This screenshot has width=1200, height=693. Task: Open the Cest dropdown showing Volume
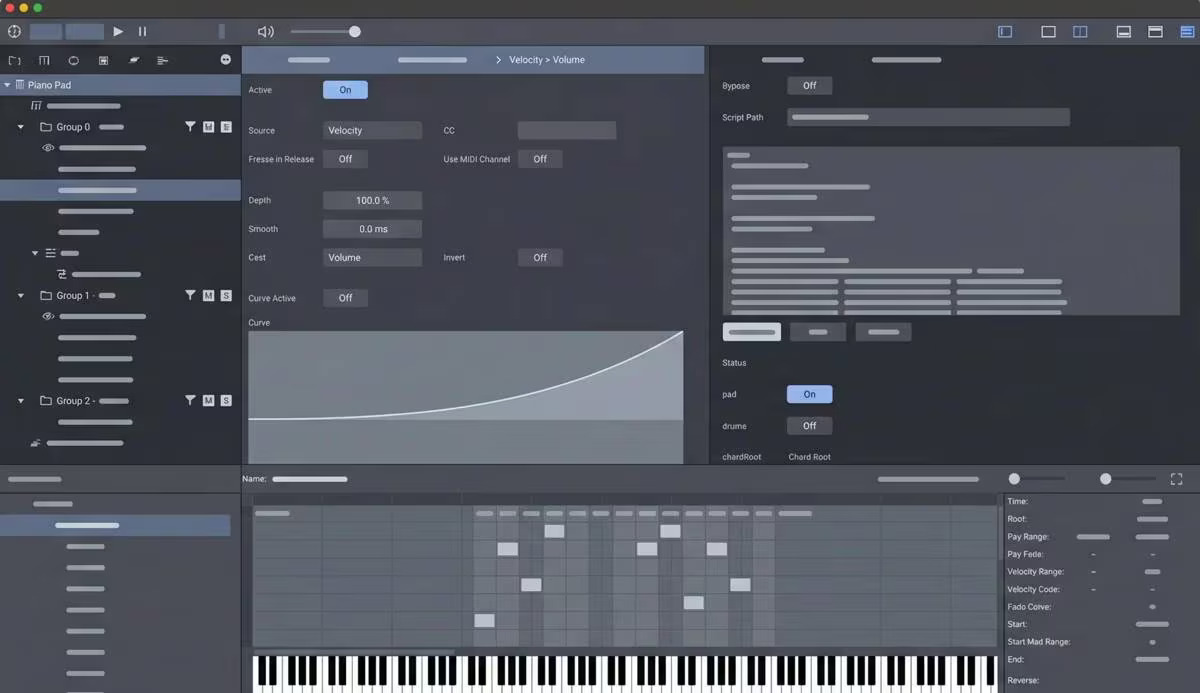372,257
